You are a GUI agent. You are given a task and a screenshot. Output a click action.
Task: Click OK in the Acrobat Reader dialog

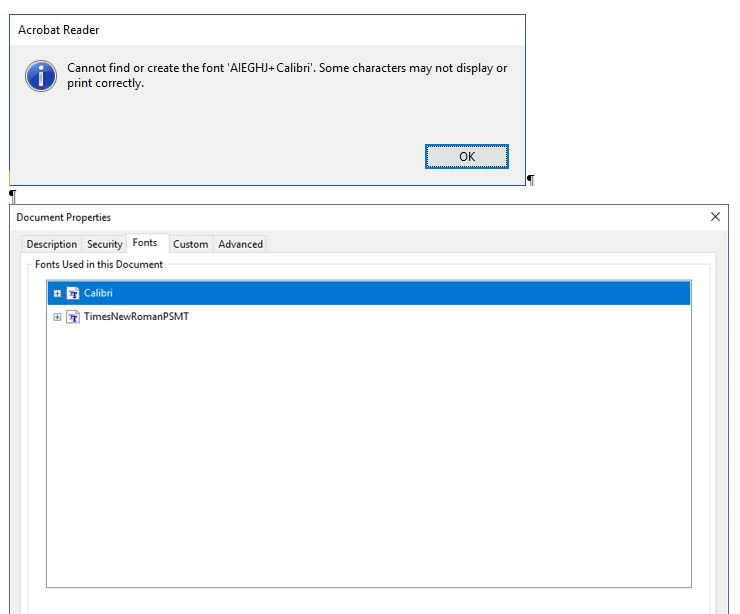pos(467,156)
